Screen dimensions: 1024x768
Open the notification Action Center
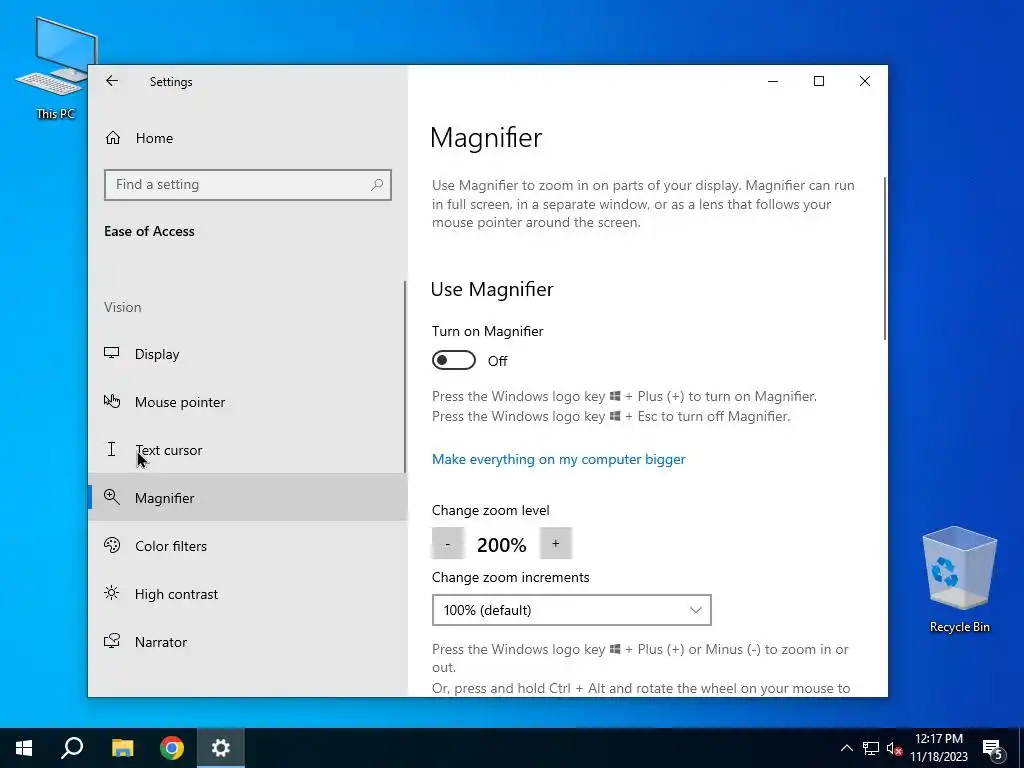click(x=993, y=749)
